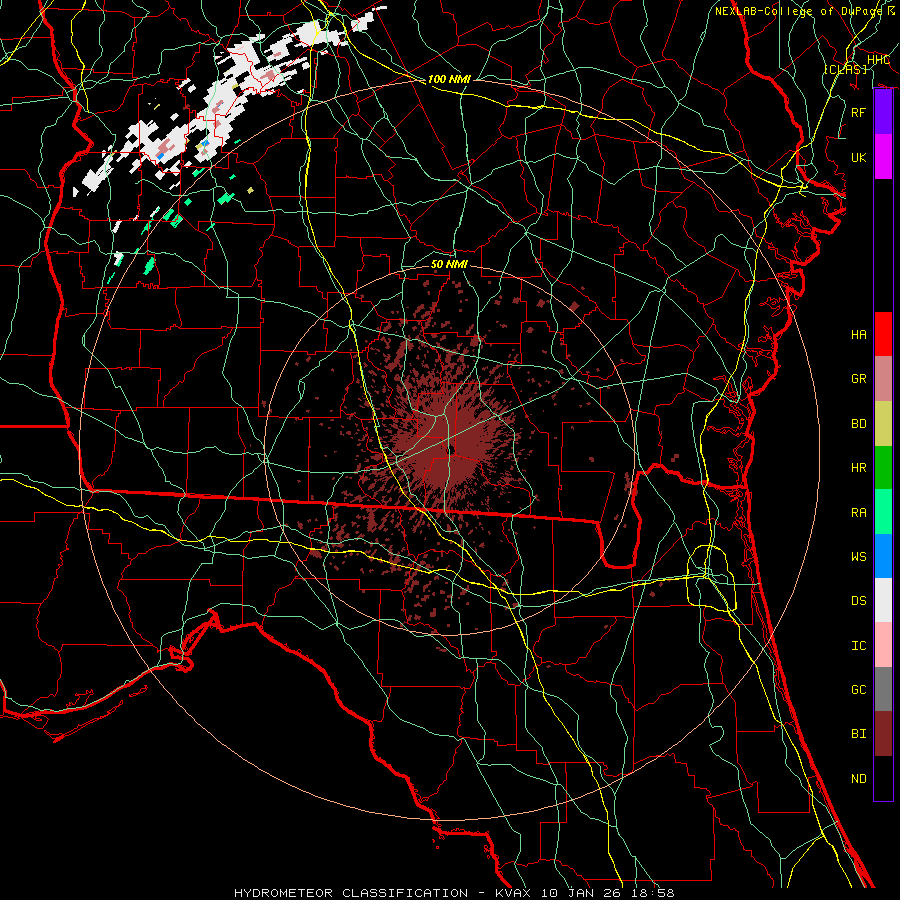Click the RA light-green legend swatch
900x900 pixels.
click(x=883, y=512)
